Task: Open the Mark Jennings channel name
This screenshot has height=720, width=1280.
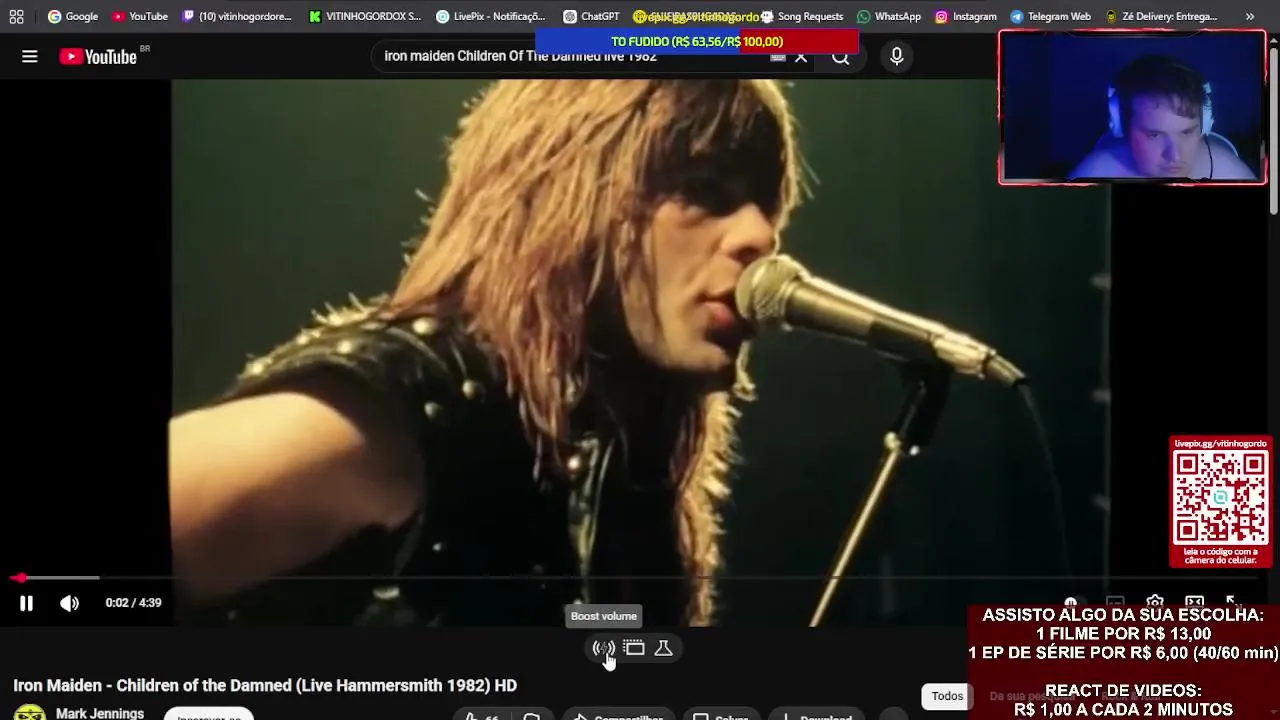Action: point(100,713)
